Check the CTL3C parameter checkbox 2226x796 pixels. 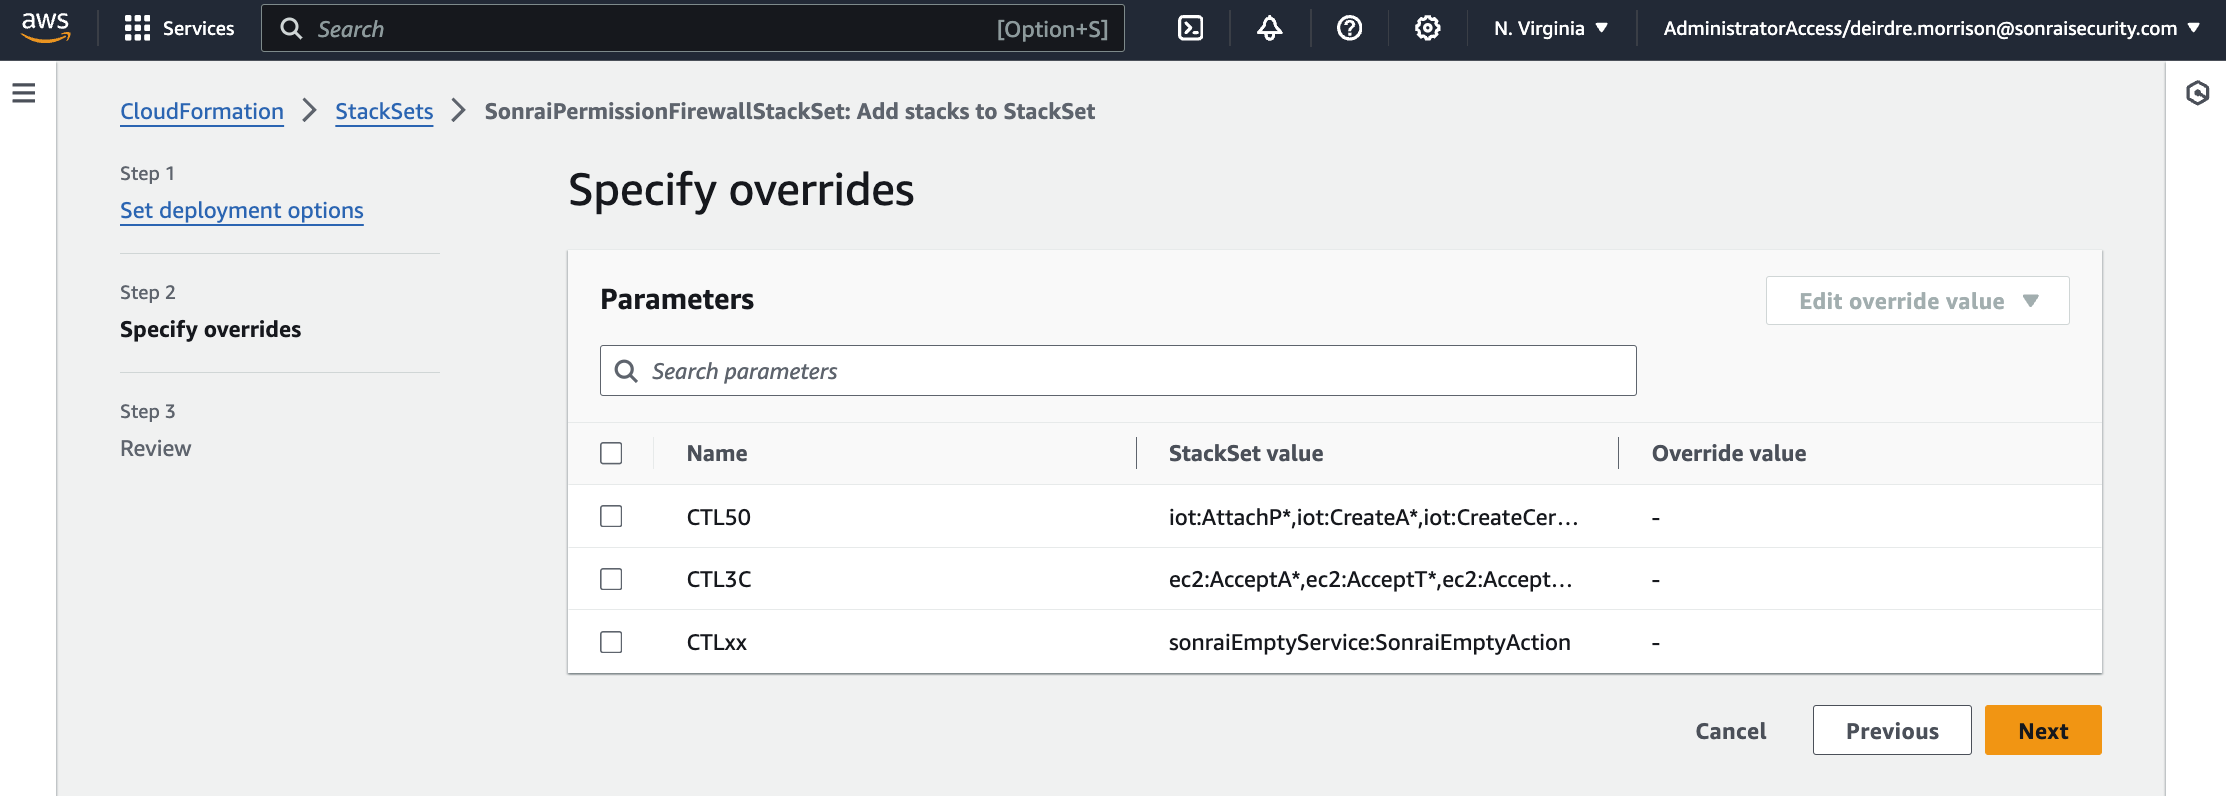tap(611, 579)
